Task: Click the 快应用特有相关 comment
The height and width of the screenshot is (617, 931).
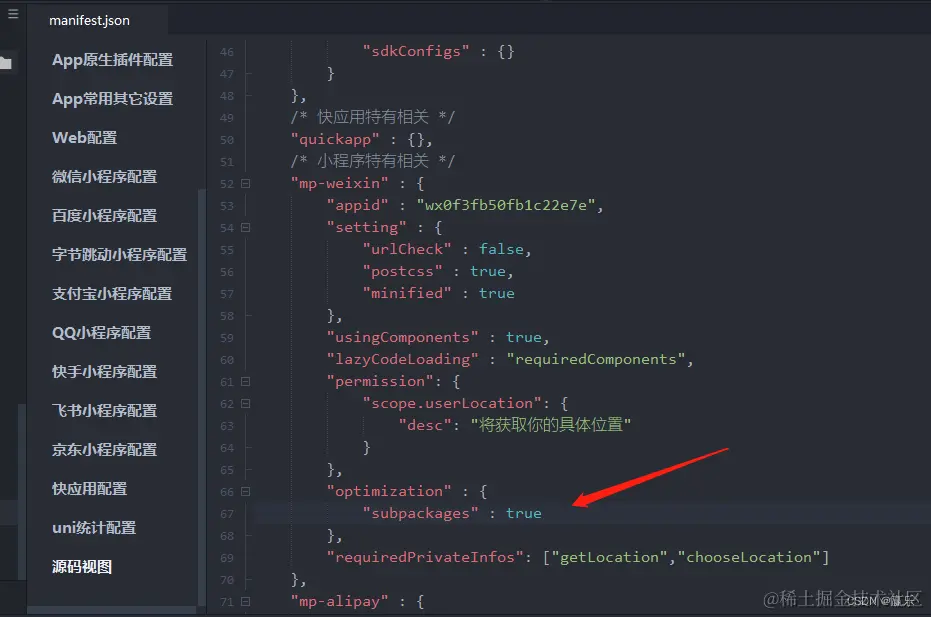Action: click(x=373, y=118)
